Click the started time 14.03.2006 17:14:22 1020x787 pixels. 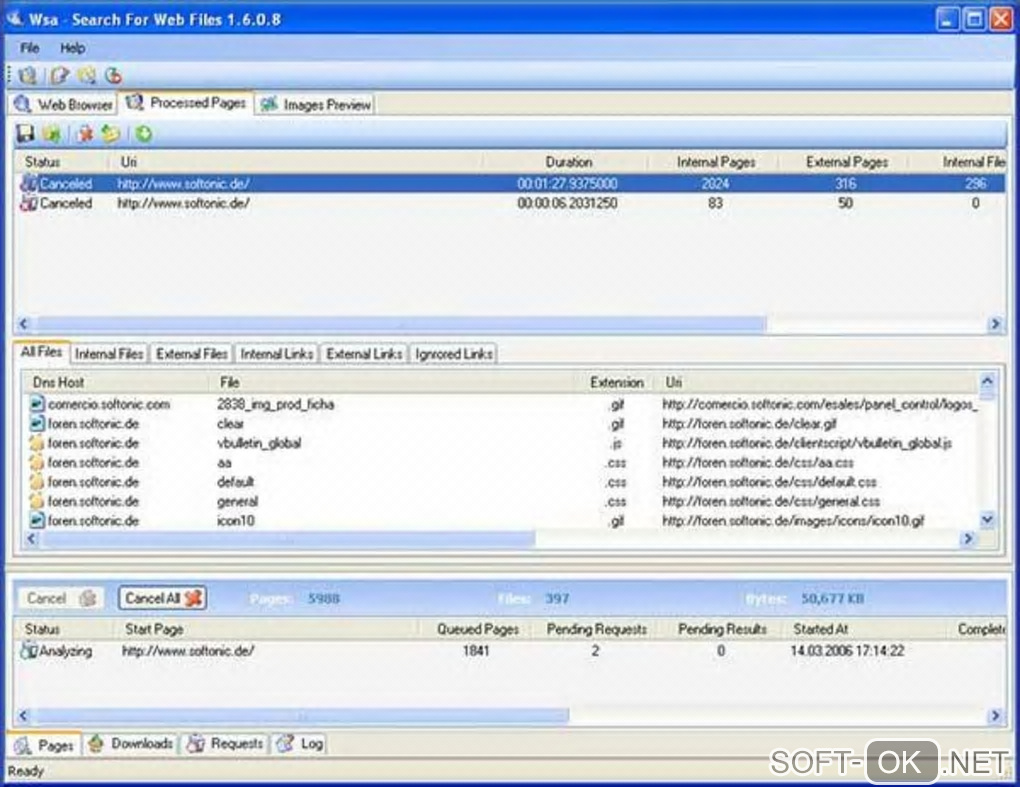tap(847, 650)
